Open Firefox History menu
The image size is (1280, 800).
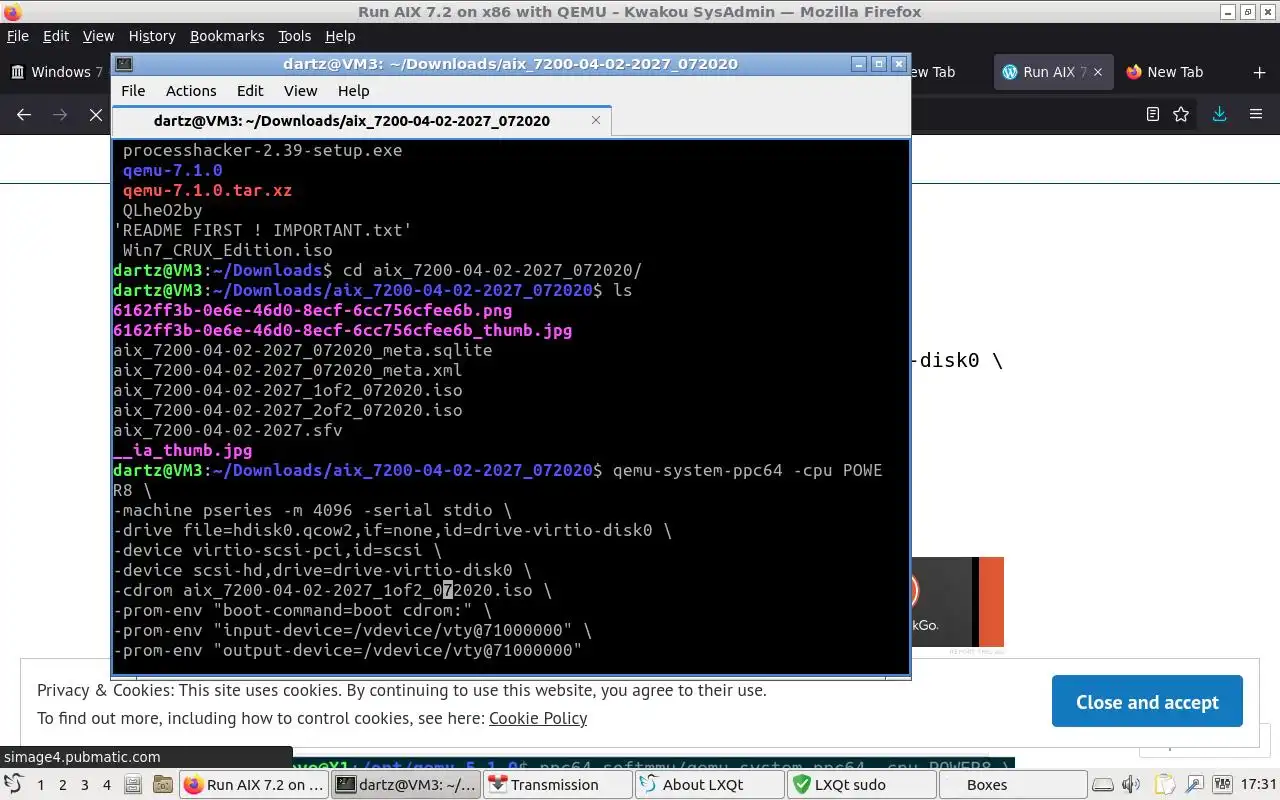coord(152,36)
